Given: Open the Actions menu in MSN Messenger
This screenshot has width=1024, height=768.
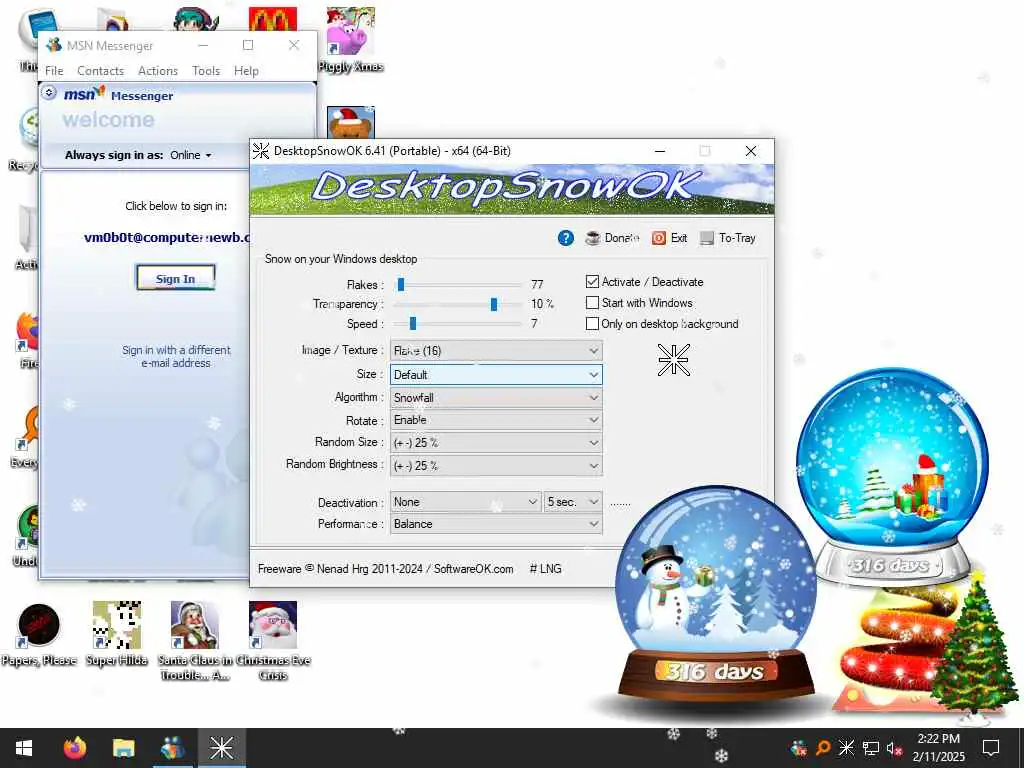Looking at the screenshot, I should pyautogui.click(x=158, y=71).
